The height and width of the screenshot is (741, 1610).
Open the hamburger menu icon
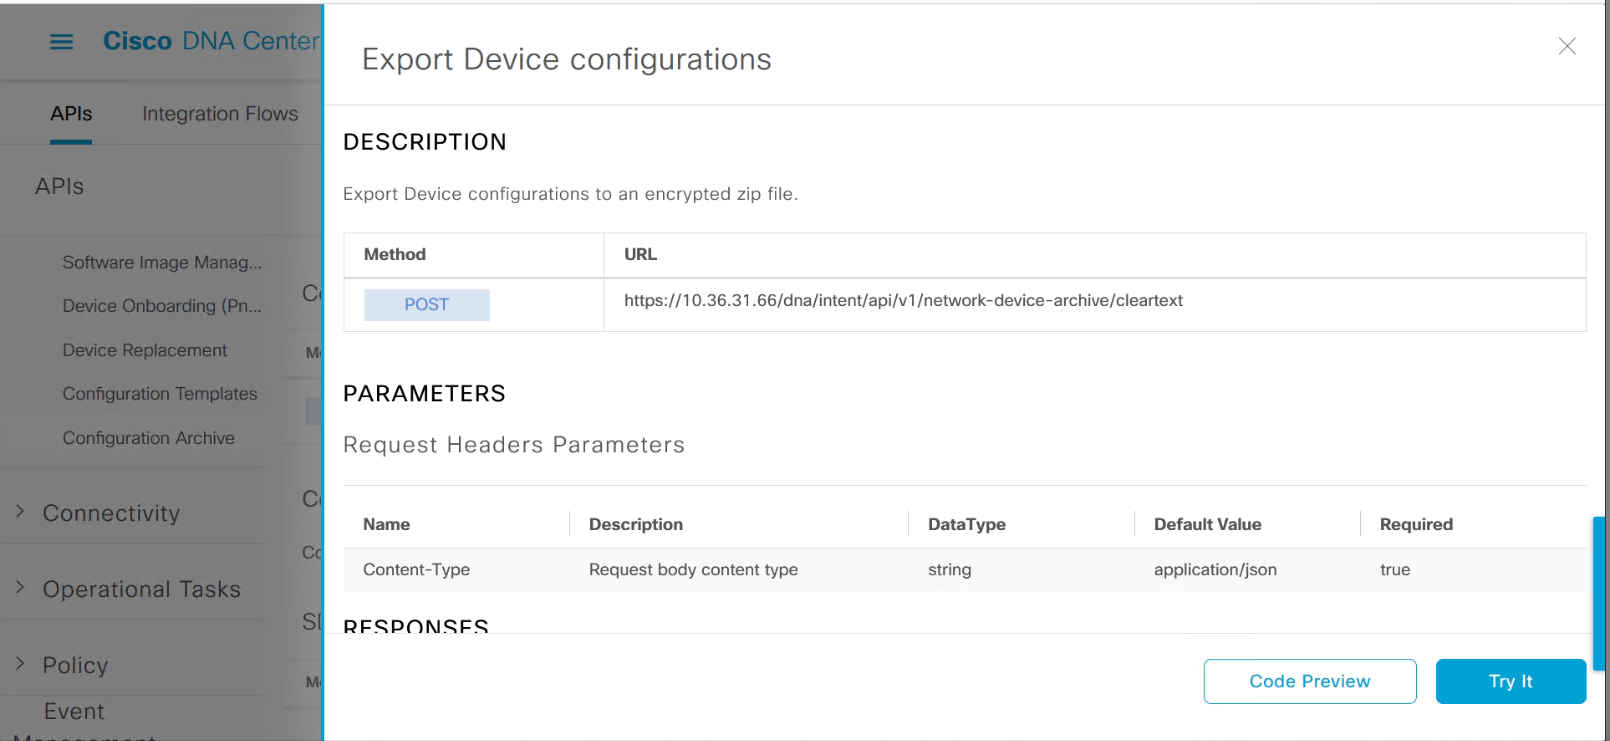tap(61, 41)
